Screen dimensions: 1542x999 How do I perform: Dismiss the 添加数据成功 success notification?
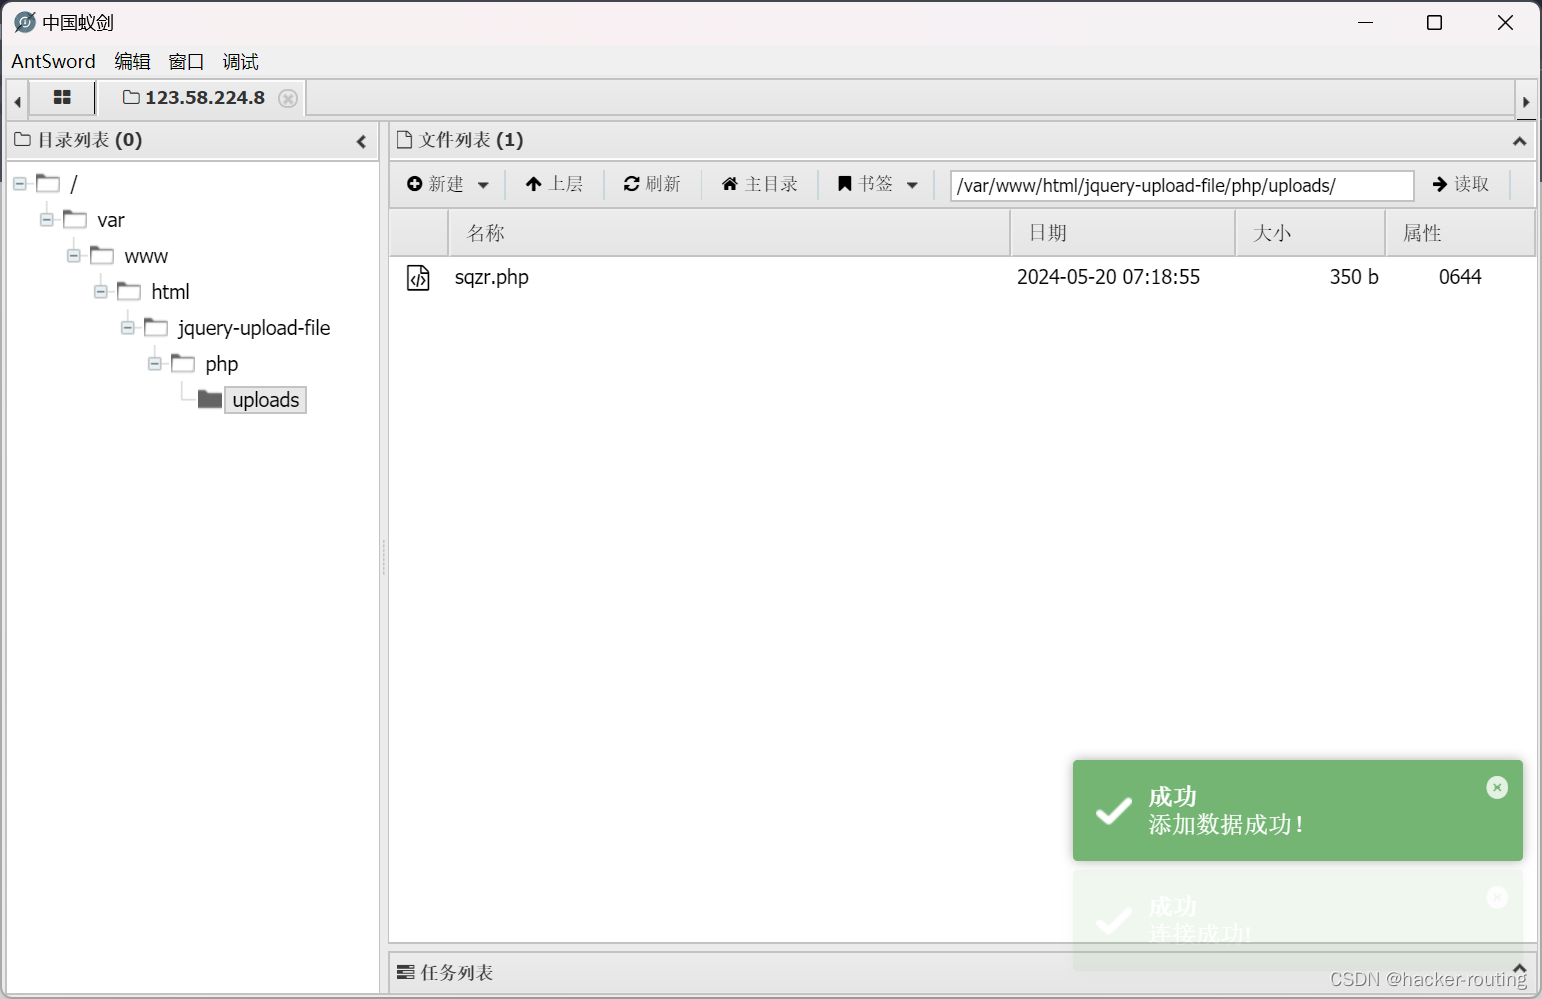point(1497,787)
